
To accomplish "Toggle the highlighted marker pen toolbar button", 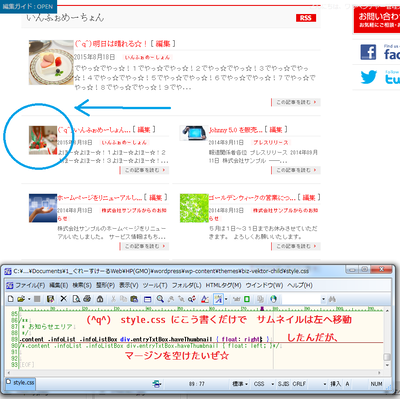I will click(218, 299).
